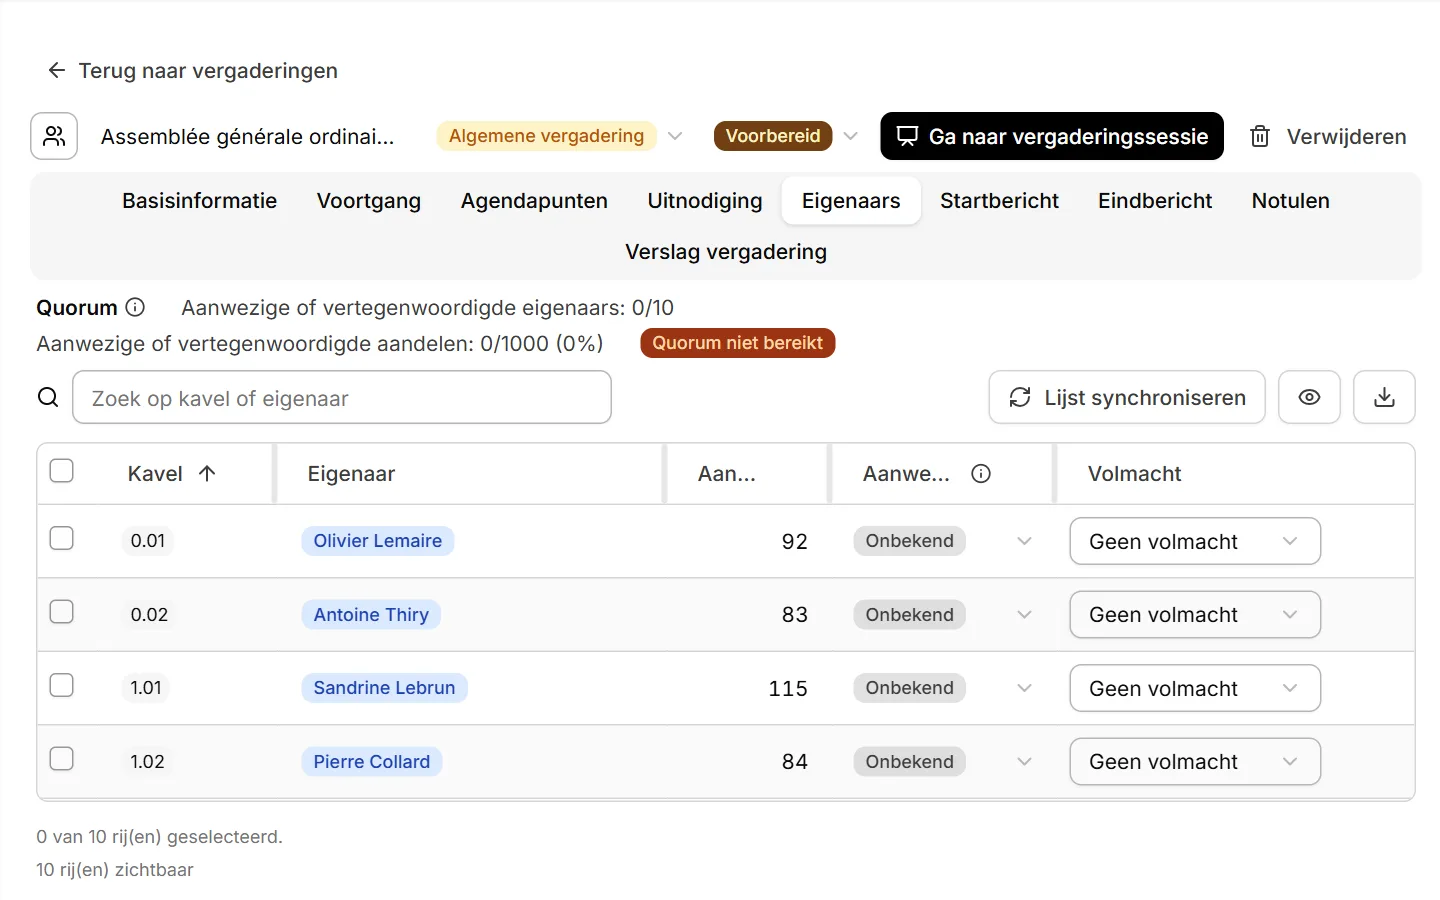Open Geen volmacht dropdown for kavel 1.01
Viewport: 1440px width, 900px height.
click(x=1195, y=688)
